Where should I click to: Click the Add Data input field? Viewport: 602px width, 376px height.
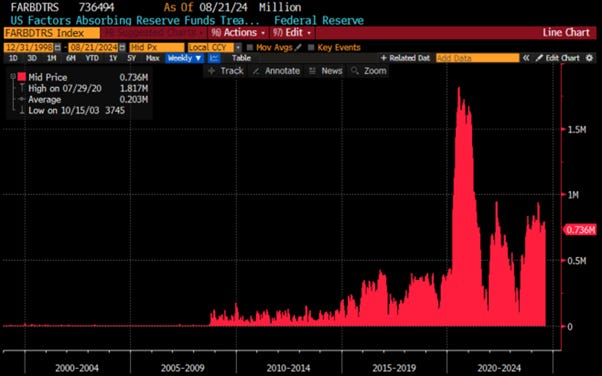click(478, 58)
